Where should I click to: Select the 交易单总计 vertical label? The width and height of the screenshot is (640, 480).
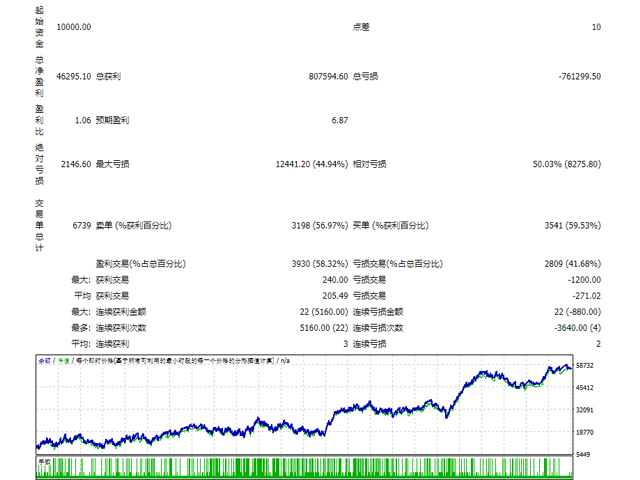[39, 226]
